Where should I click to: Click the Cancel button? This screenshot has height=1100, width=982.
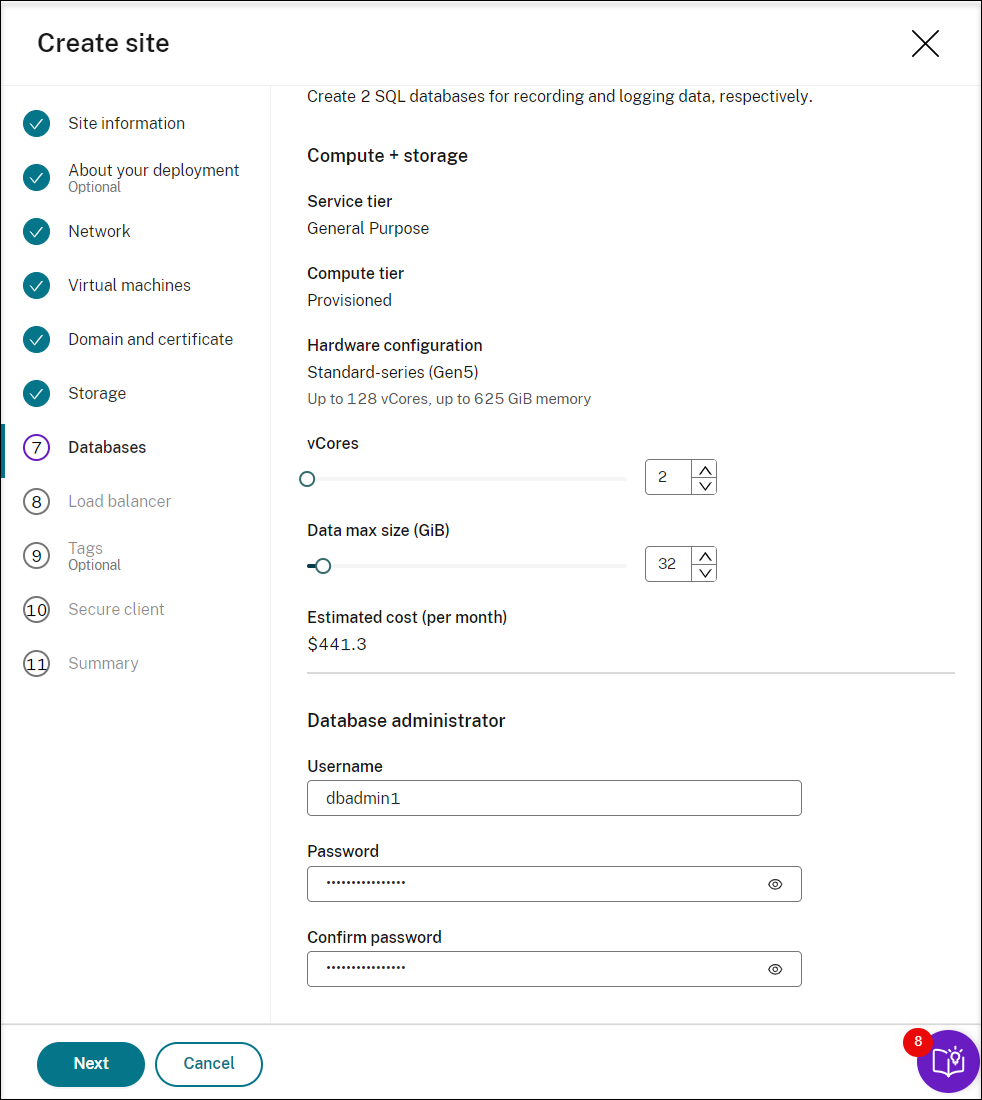click(209, 1064)
